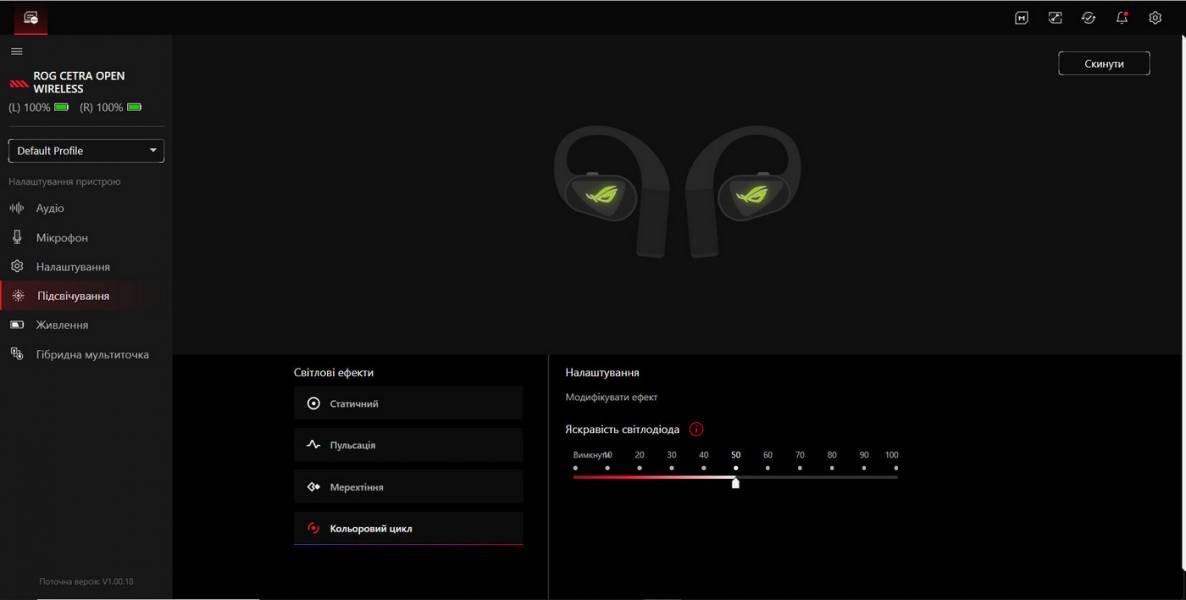Switch to the Налаштування sidebar section
Screen dimensions: 1186x600
(x=17, y=266)
